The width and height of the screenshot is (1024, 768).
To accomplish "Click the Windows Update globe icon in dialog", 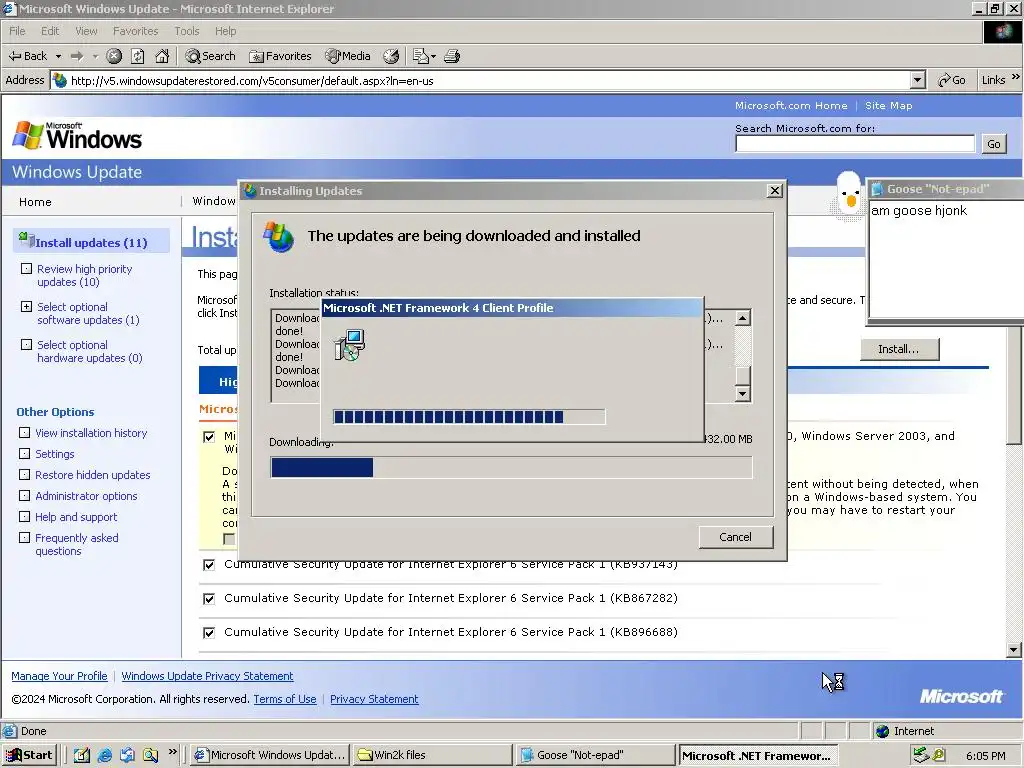I will click(x=279, y=236).
